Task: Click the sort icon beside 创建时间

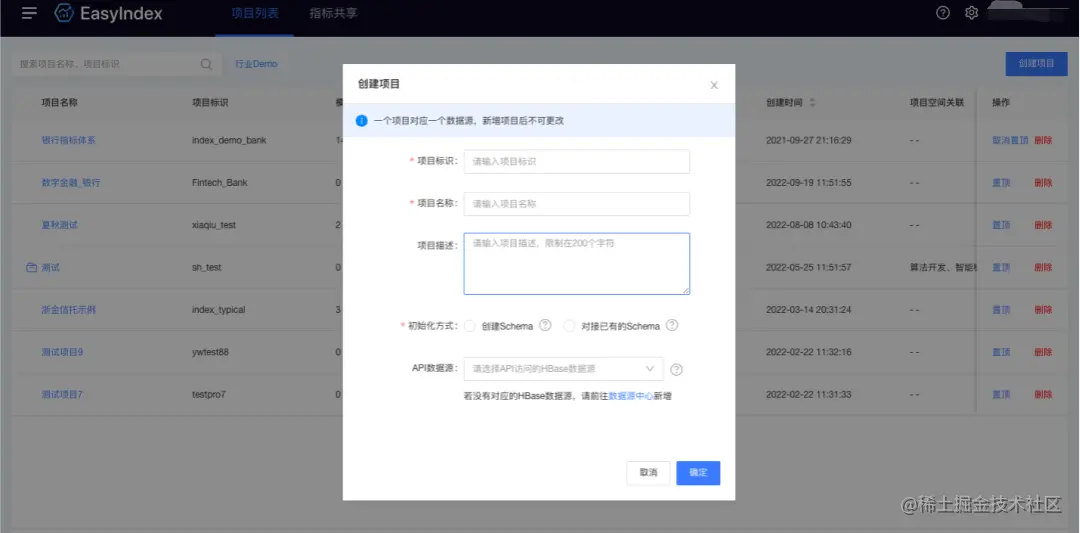Action: coord(812,103)
